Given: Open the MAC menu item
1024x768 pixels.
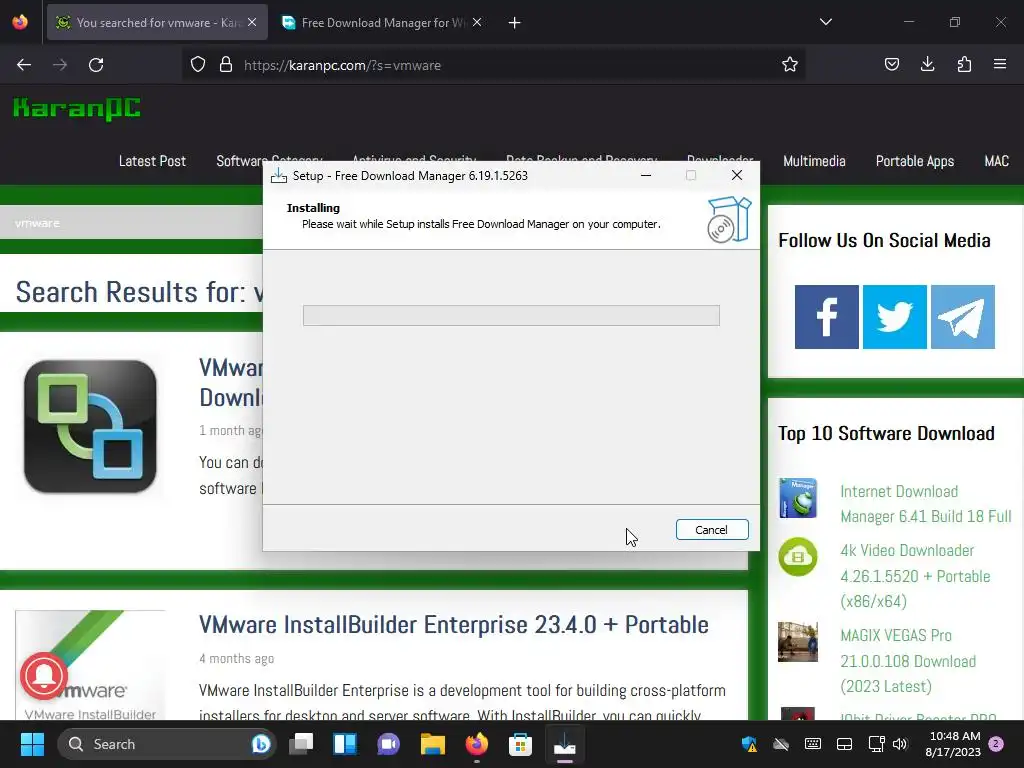Looking at the screenshot, I should 997,161.
